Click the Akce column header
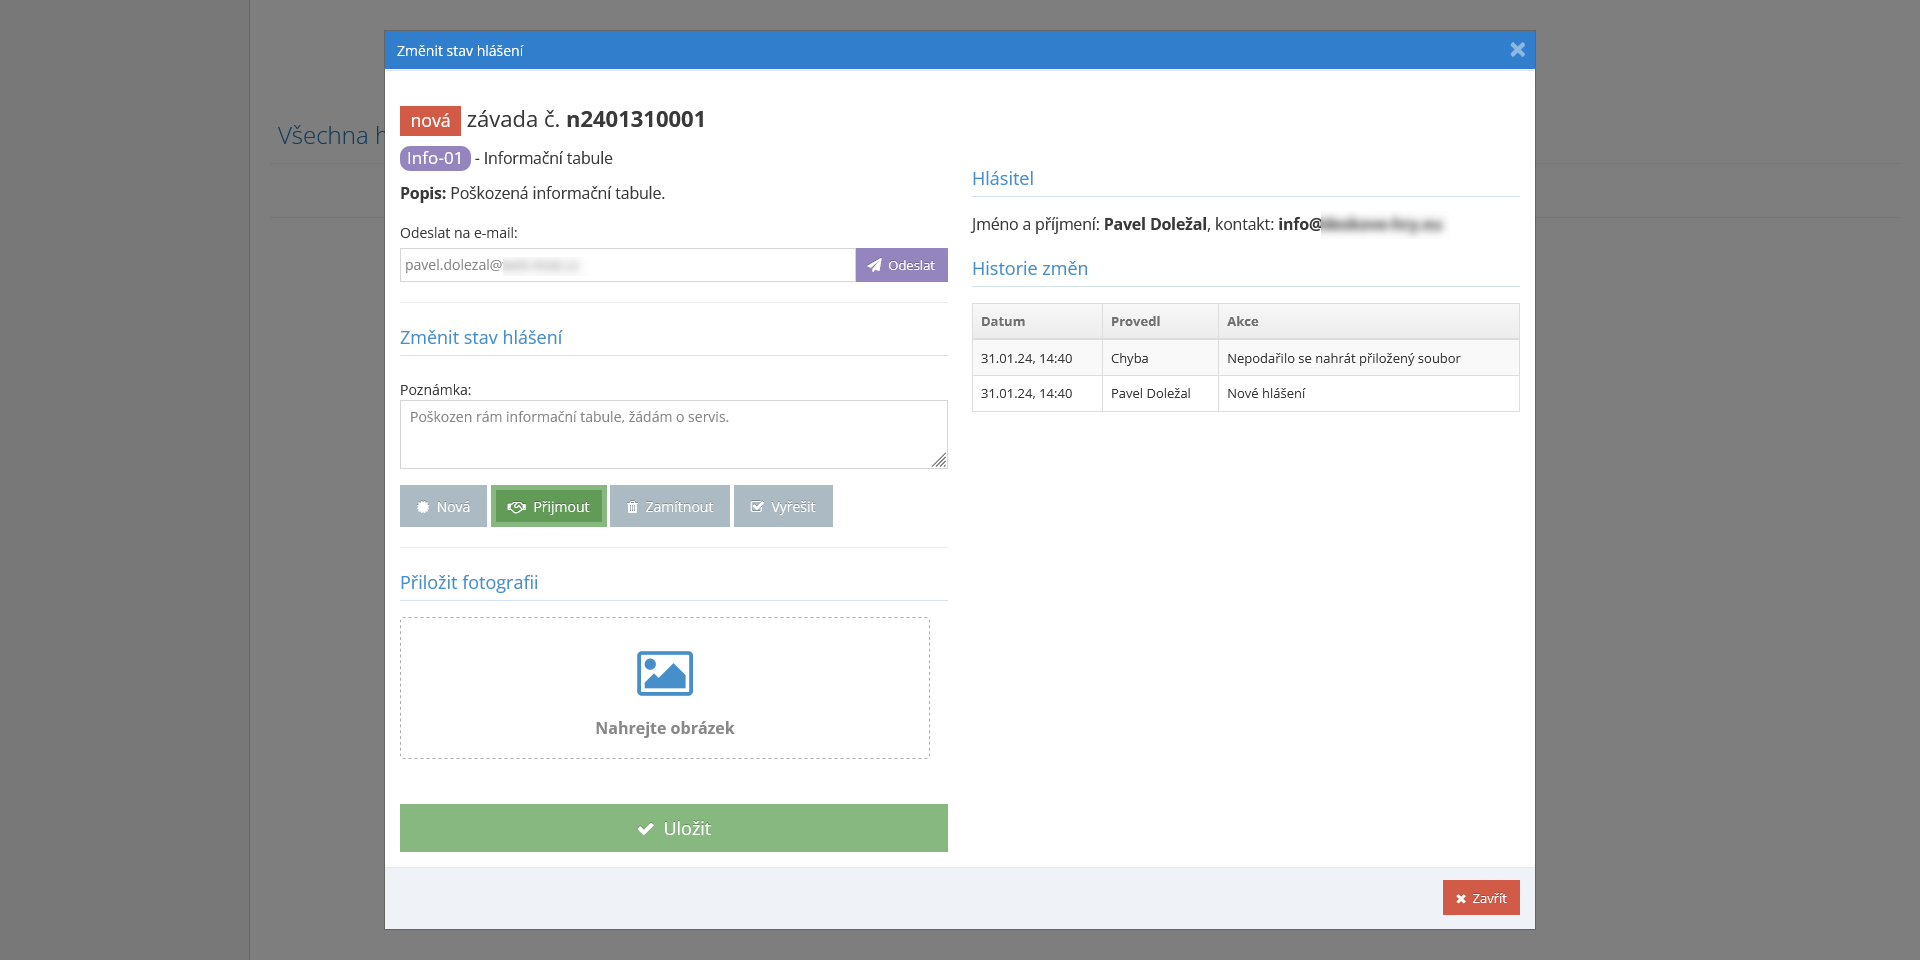The image size is (1920, 960). click(x=1242, y=321)
